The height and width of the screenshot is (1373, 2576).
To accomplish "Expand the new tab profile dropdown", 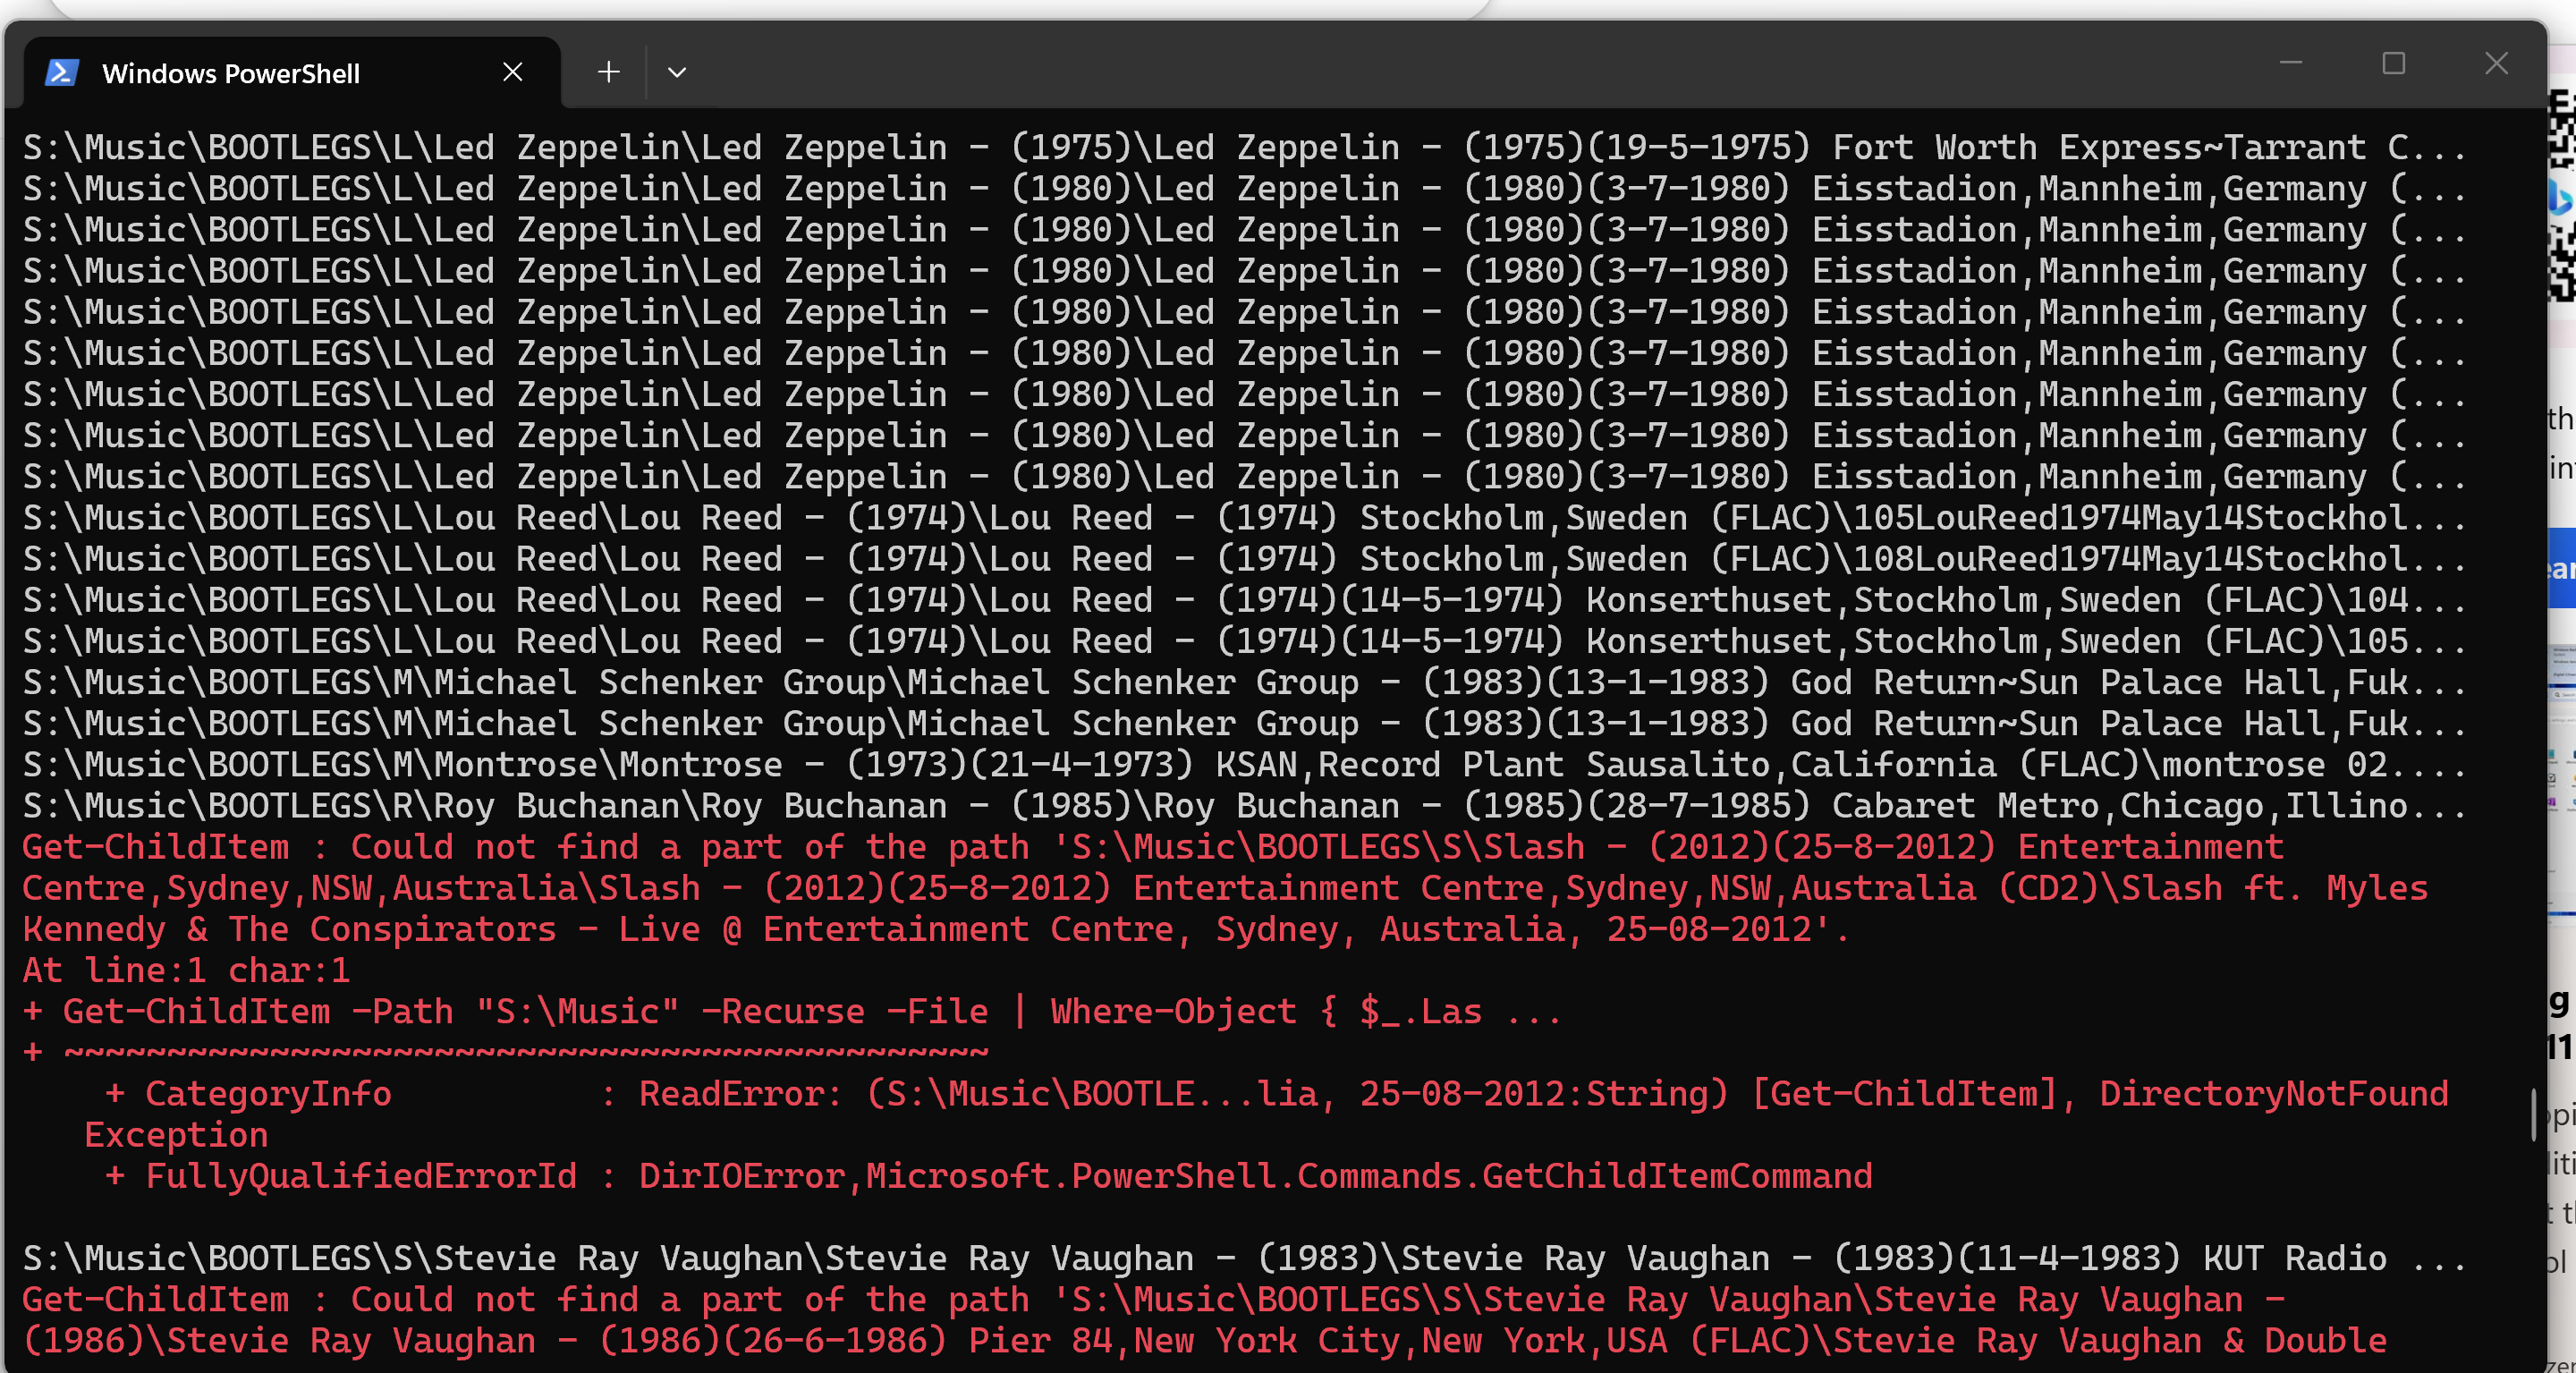I will click(x=677, y=72).
